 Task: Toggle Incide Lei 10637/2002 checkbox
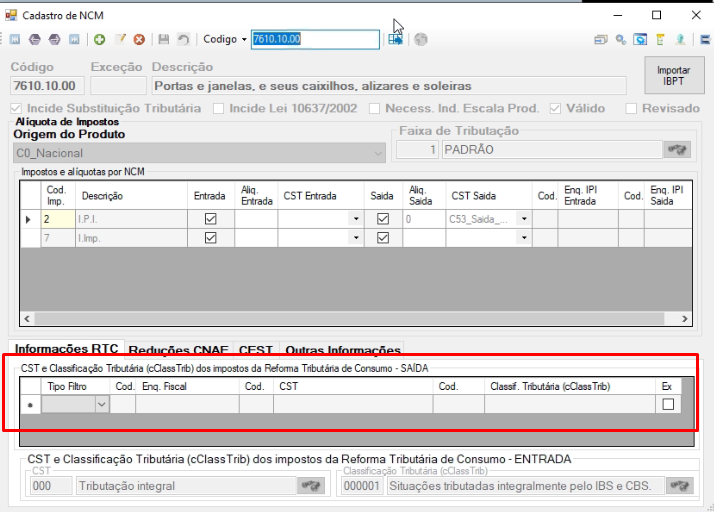pos(219,108)
